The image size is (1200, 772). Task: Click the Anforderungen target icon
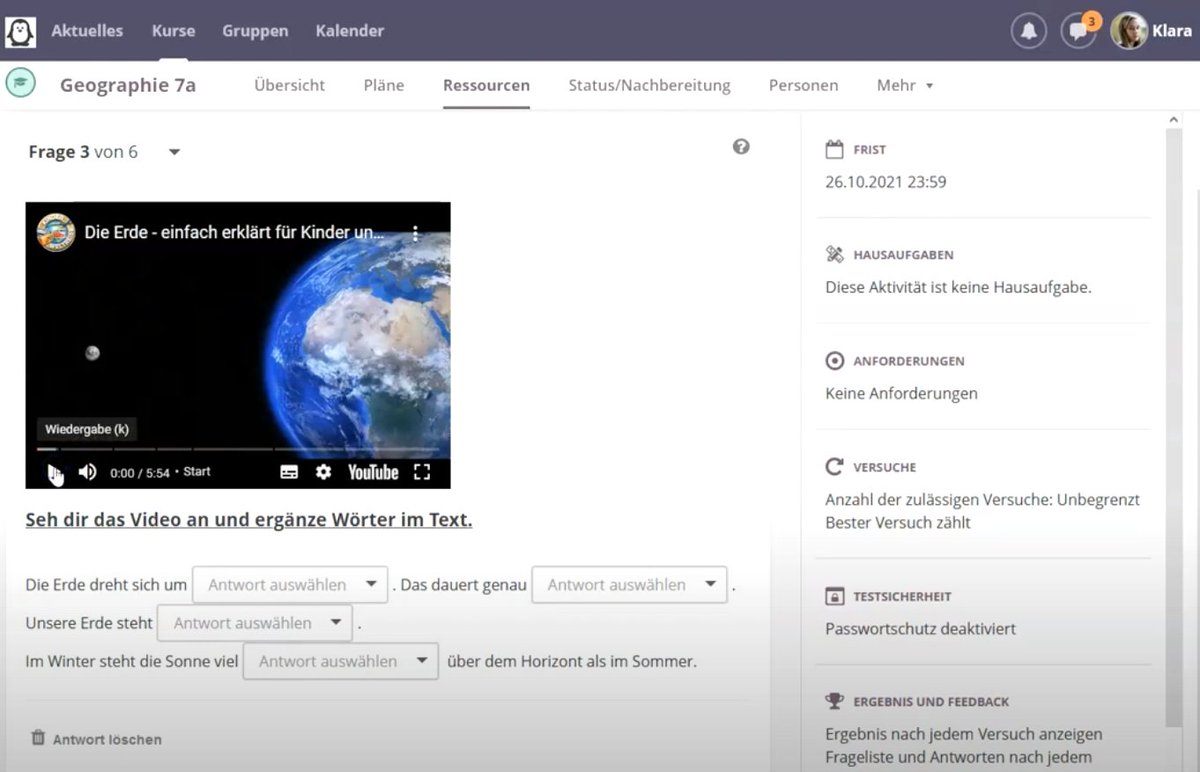[x=835, y=361]
